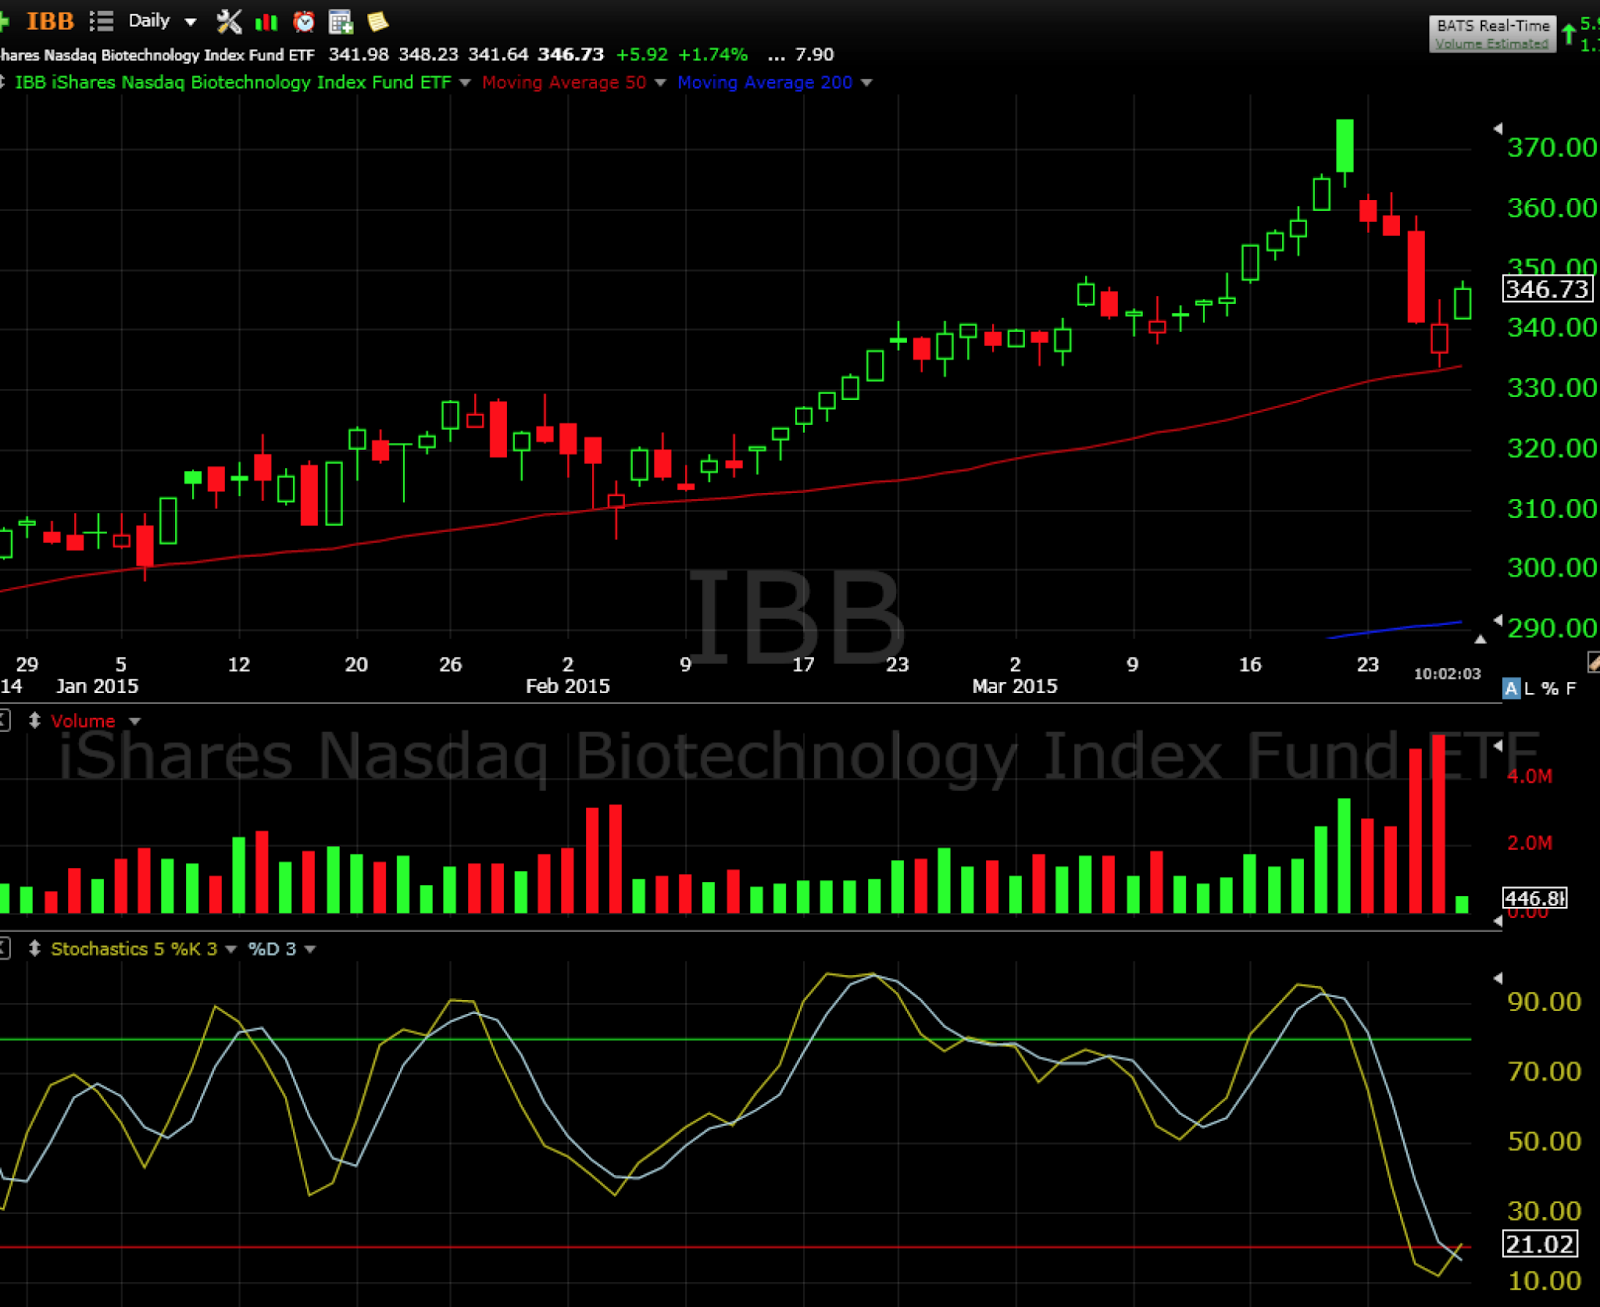Click the calendar grid icon in toolbar
Image resolution: width=1600 pixels, height=1307 pixels.
pos(341,21)
